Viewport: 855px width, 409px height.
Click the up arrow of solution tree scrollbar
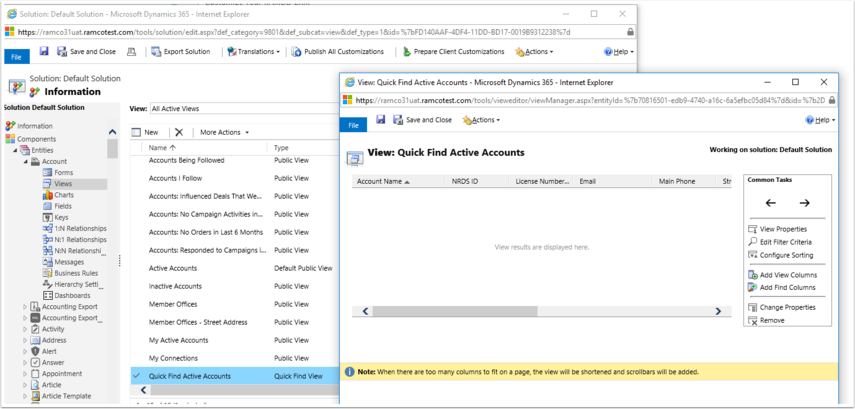point(112,132)
